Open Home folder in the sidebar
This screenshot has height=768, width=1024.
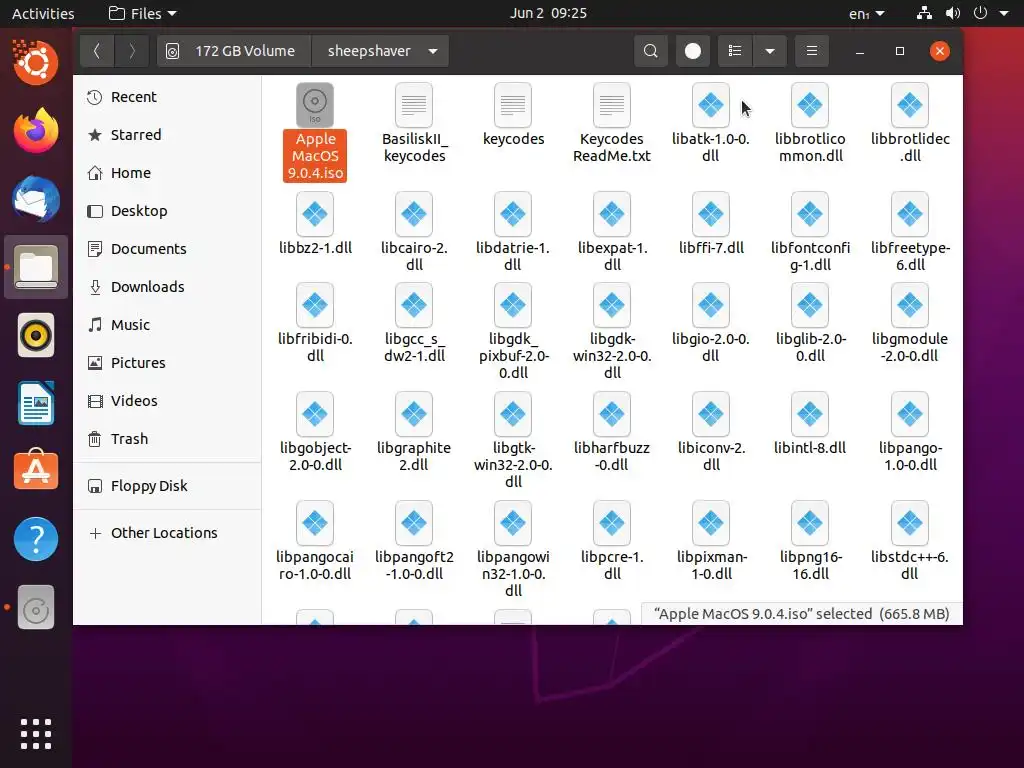(x=168, y=172)
